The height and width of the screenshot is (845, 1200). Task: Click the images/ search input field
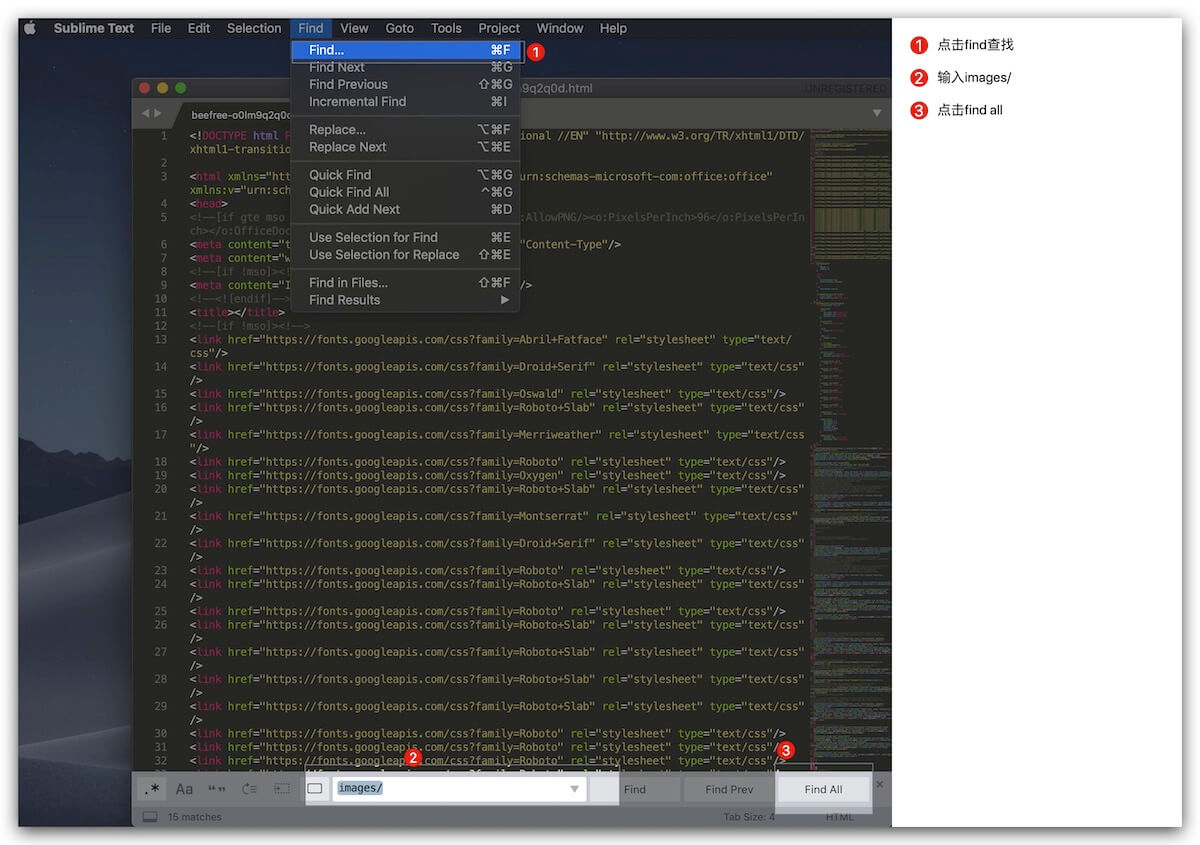(x=450, y=789)
